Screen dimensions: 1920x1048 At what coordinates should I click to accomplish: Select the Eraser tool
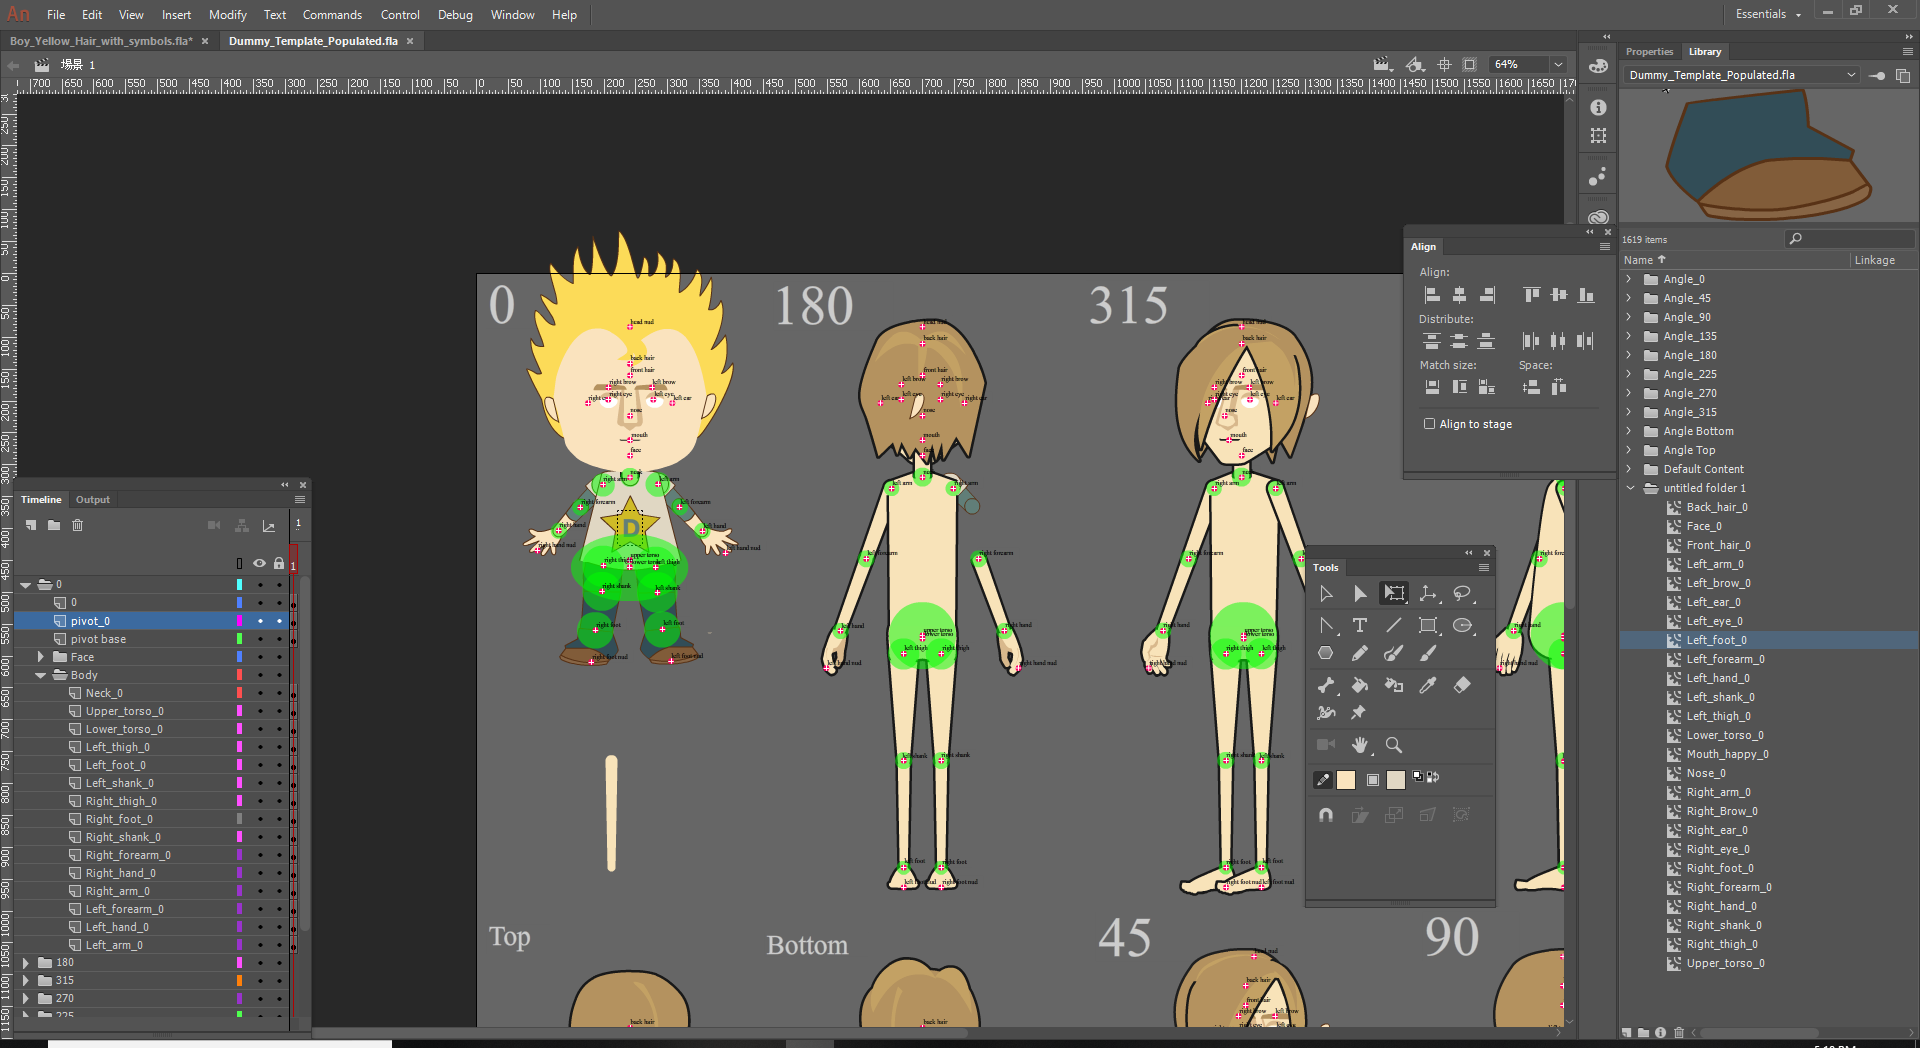click(x=1462, y=685)
